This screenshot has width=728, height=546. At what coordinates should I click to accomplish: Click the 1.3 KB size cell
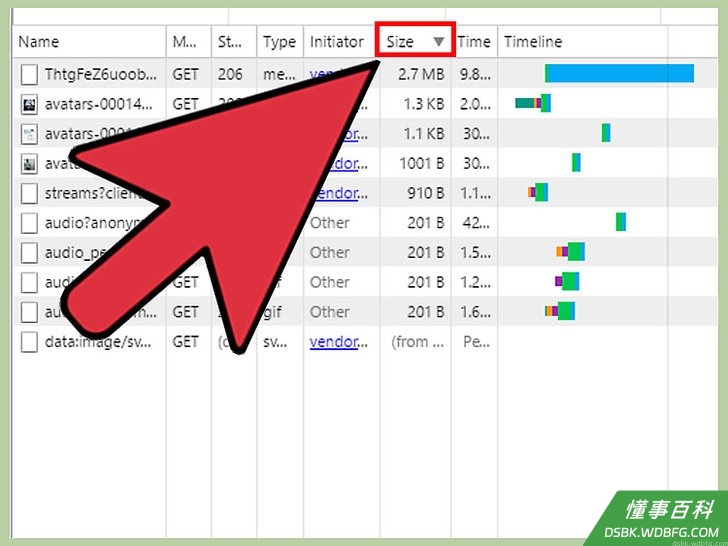[x=423, y=104]
